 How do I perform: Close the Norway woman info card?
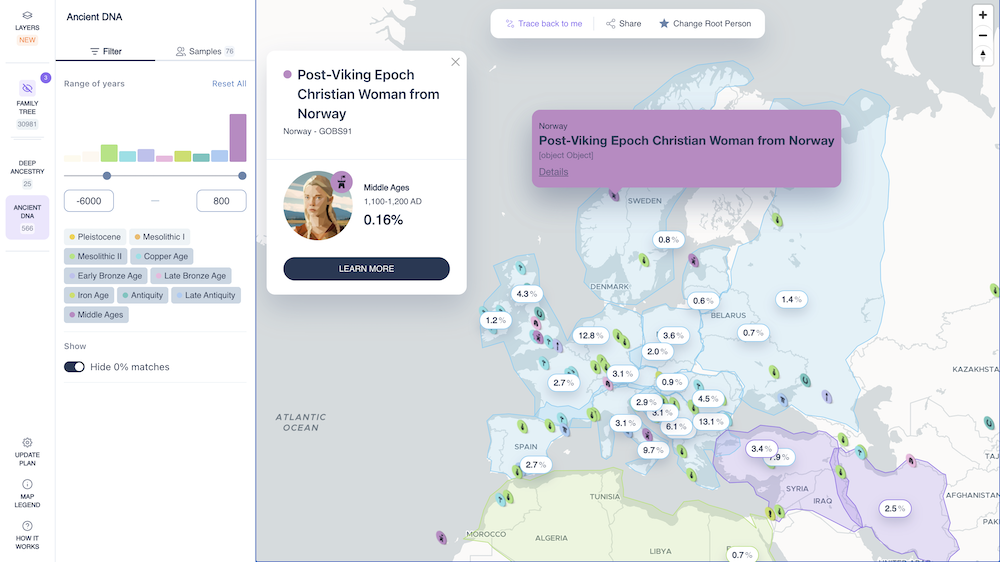(455, 62)
